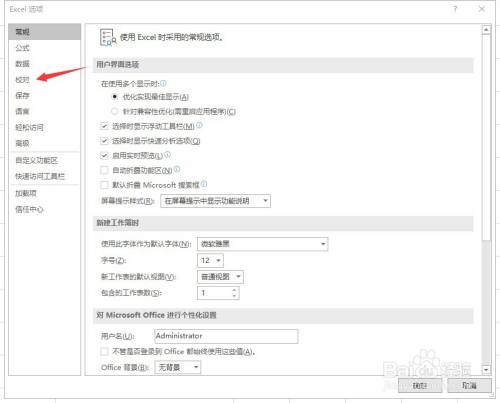Click the scrollbar up arrow
The height and width of the screenshot is (403, 500).
(486, 30)
